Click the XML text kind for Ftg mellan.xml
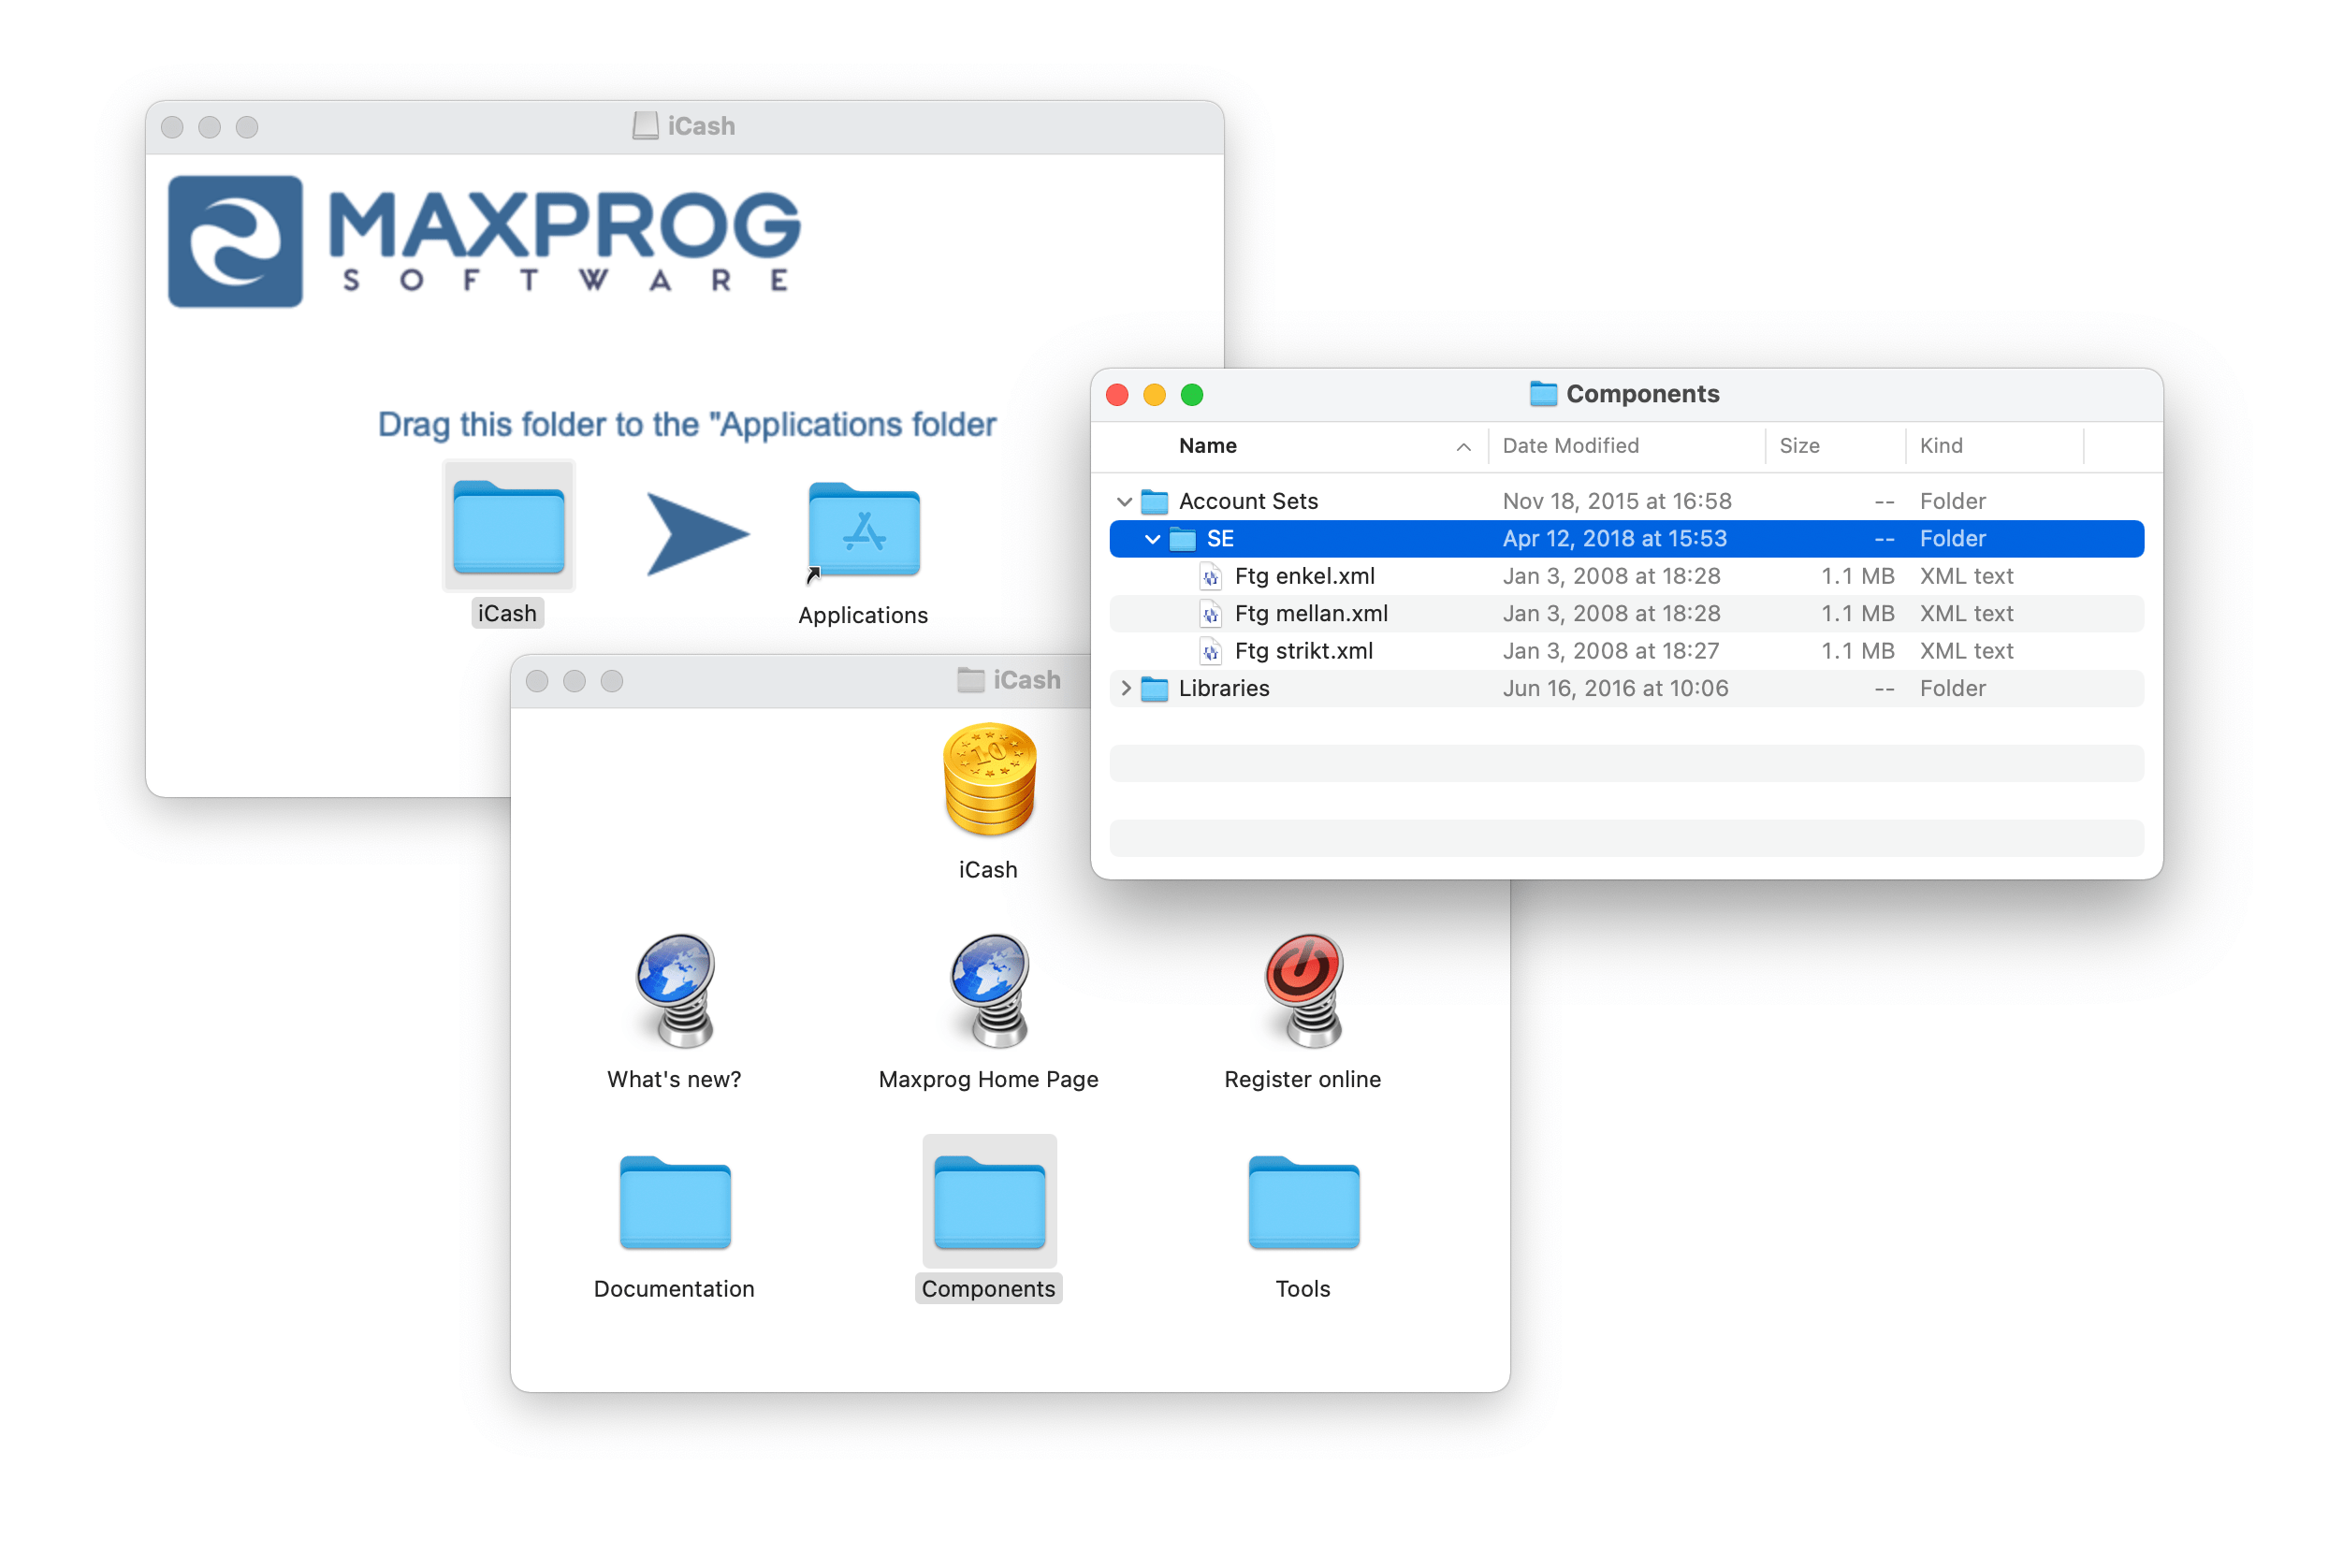This screenshot has height=1568, width=2343. 1965,614
